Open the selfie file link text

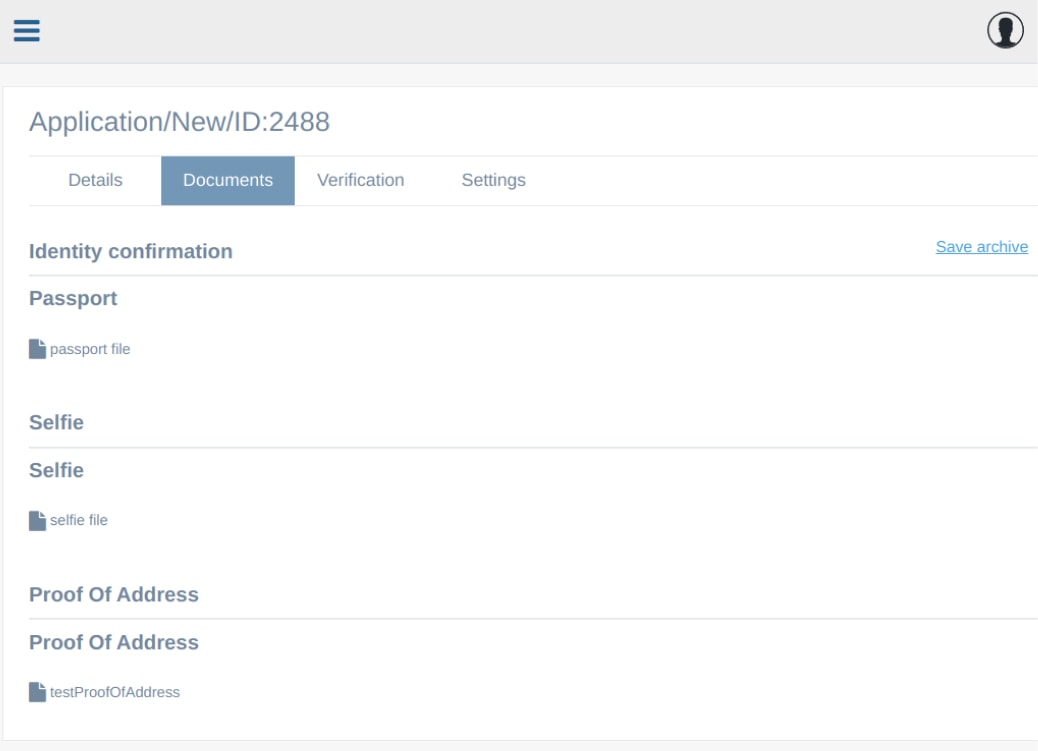[79, 520]
